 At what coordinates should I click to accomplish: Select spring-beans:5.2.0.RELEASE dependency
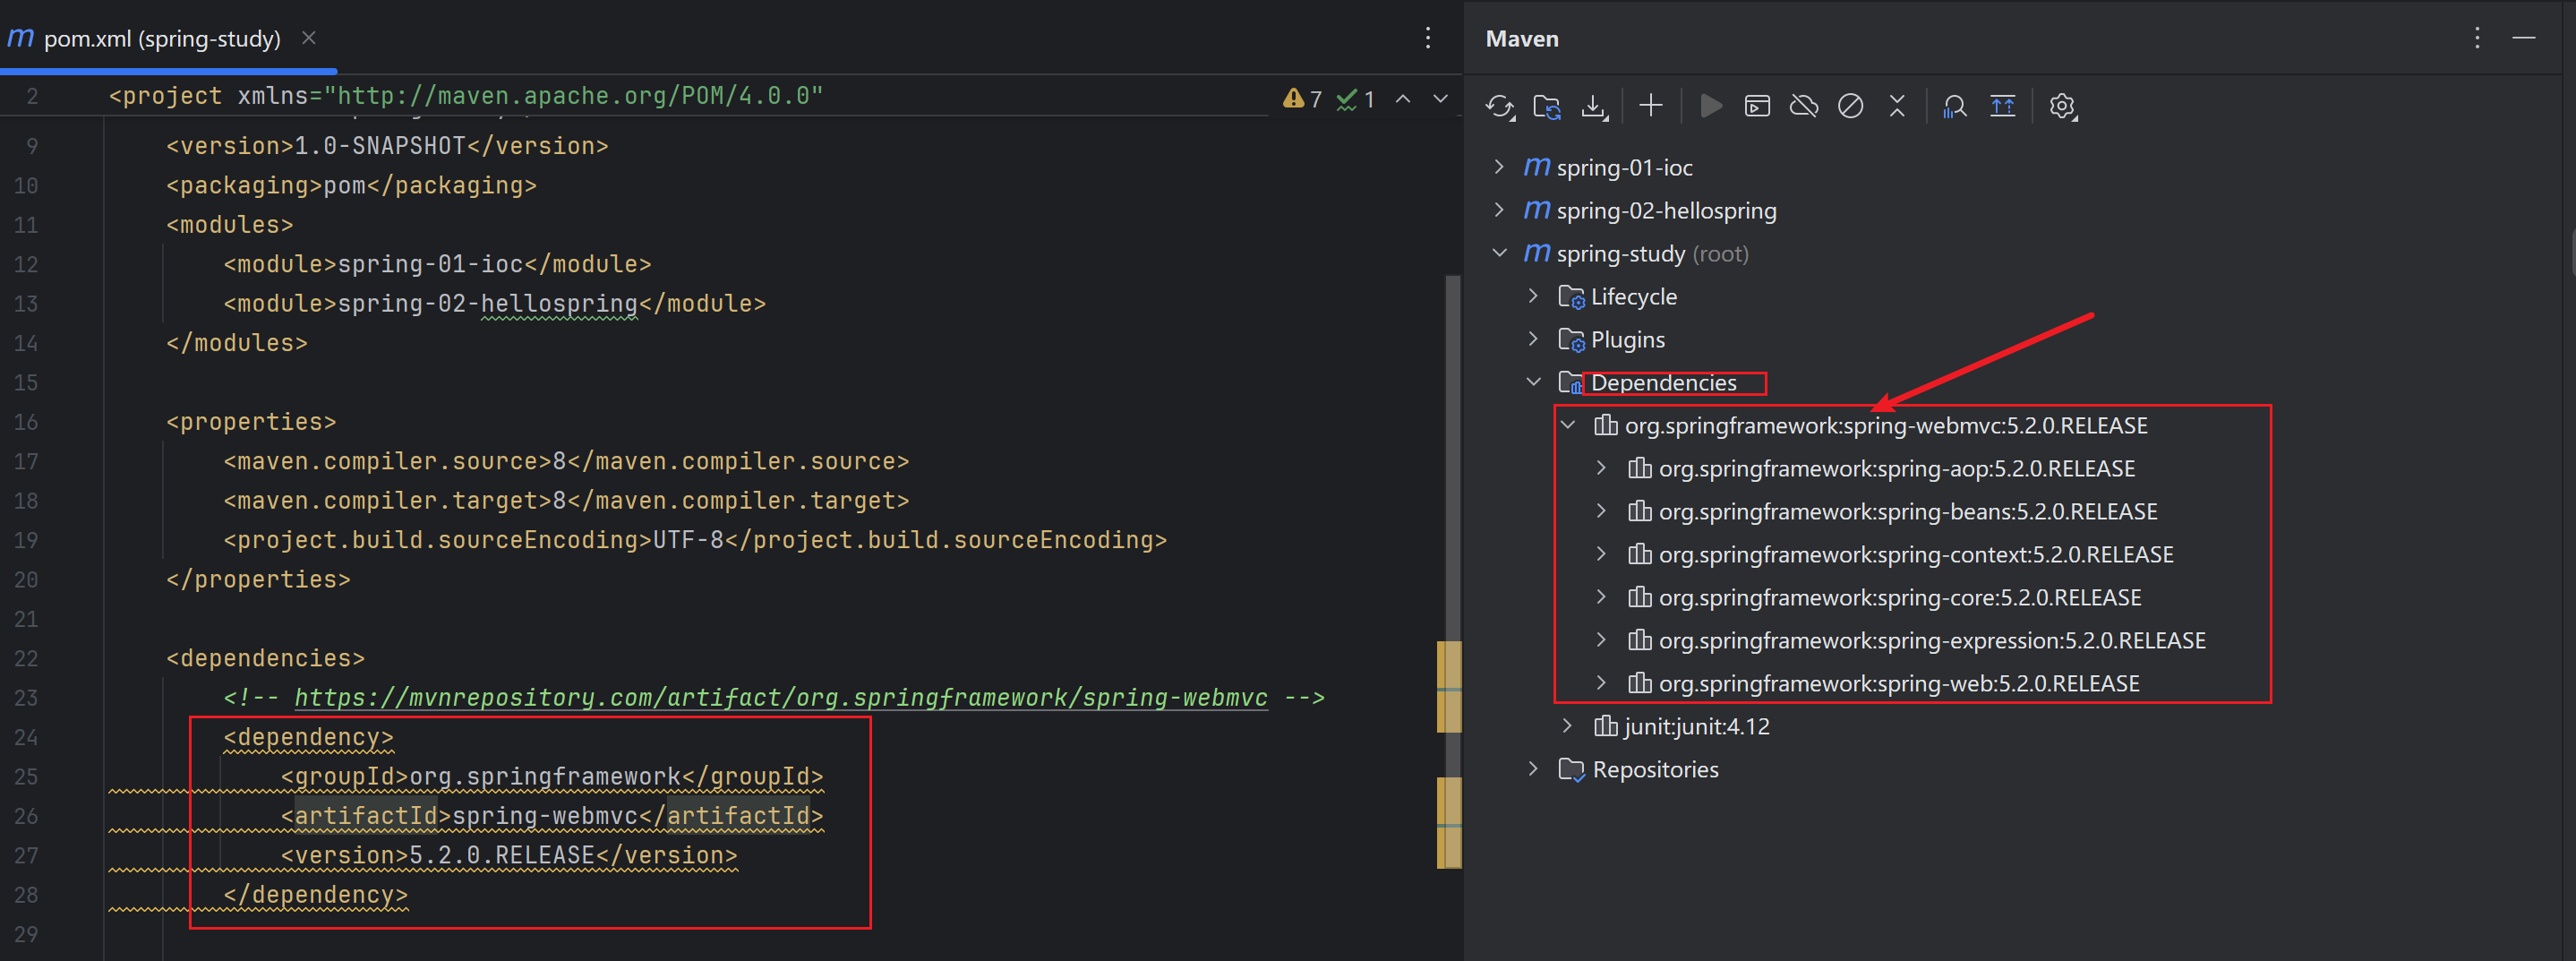point(1907,511)
